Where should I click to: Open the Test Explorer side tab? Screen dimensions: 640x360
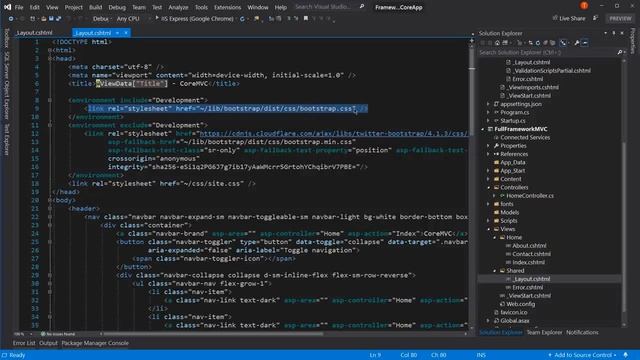coord(7,140)
